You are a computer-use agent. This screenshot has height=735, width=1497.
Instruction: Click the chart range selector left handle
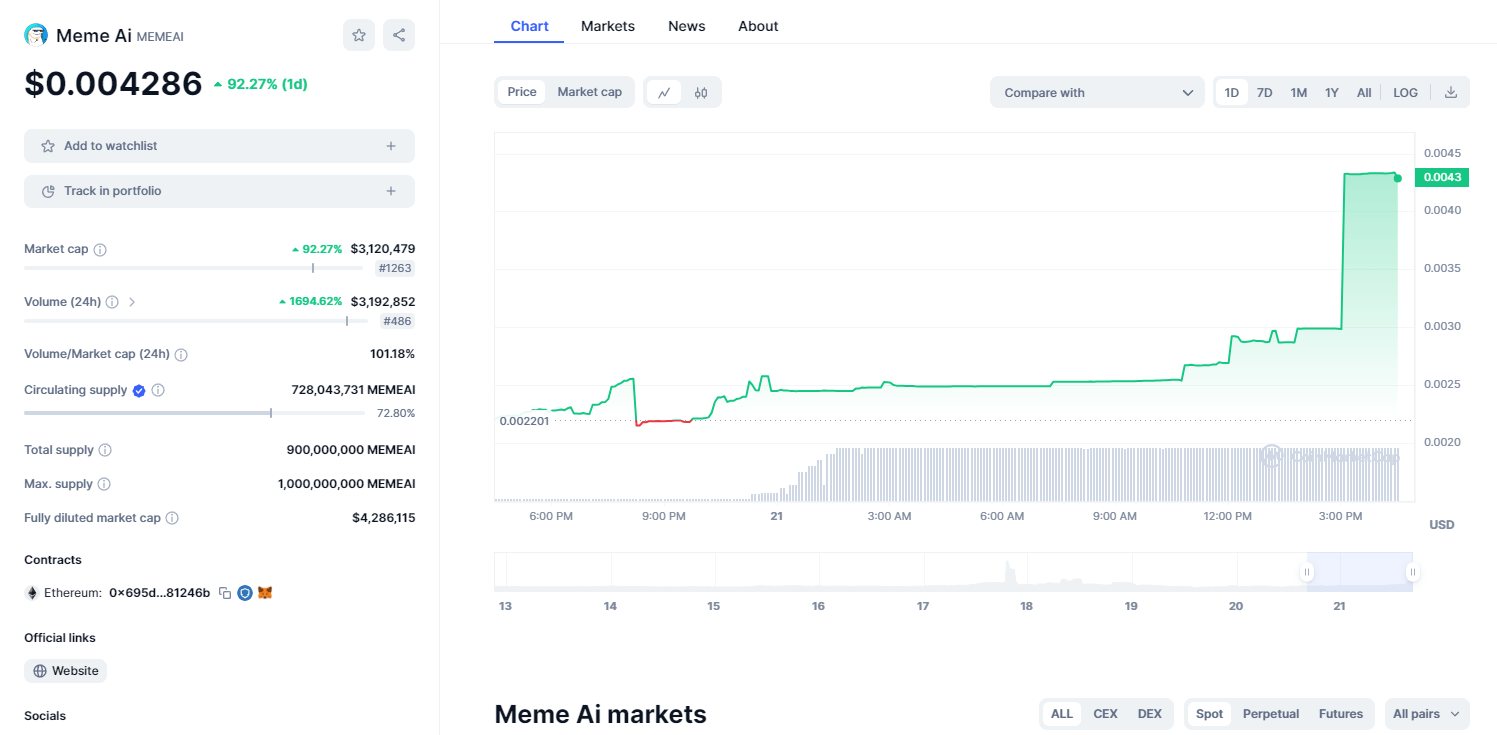tap(1306, 572)
